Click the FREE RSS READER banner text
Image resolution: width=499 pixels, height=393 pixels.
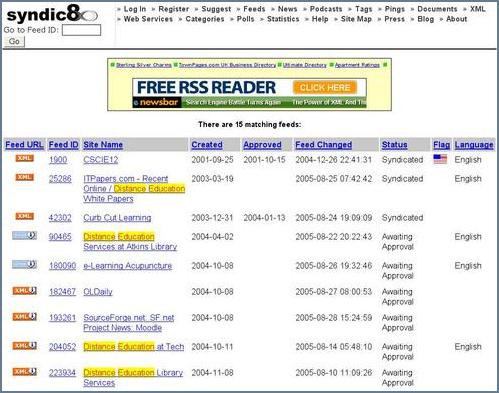(206, 87)
